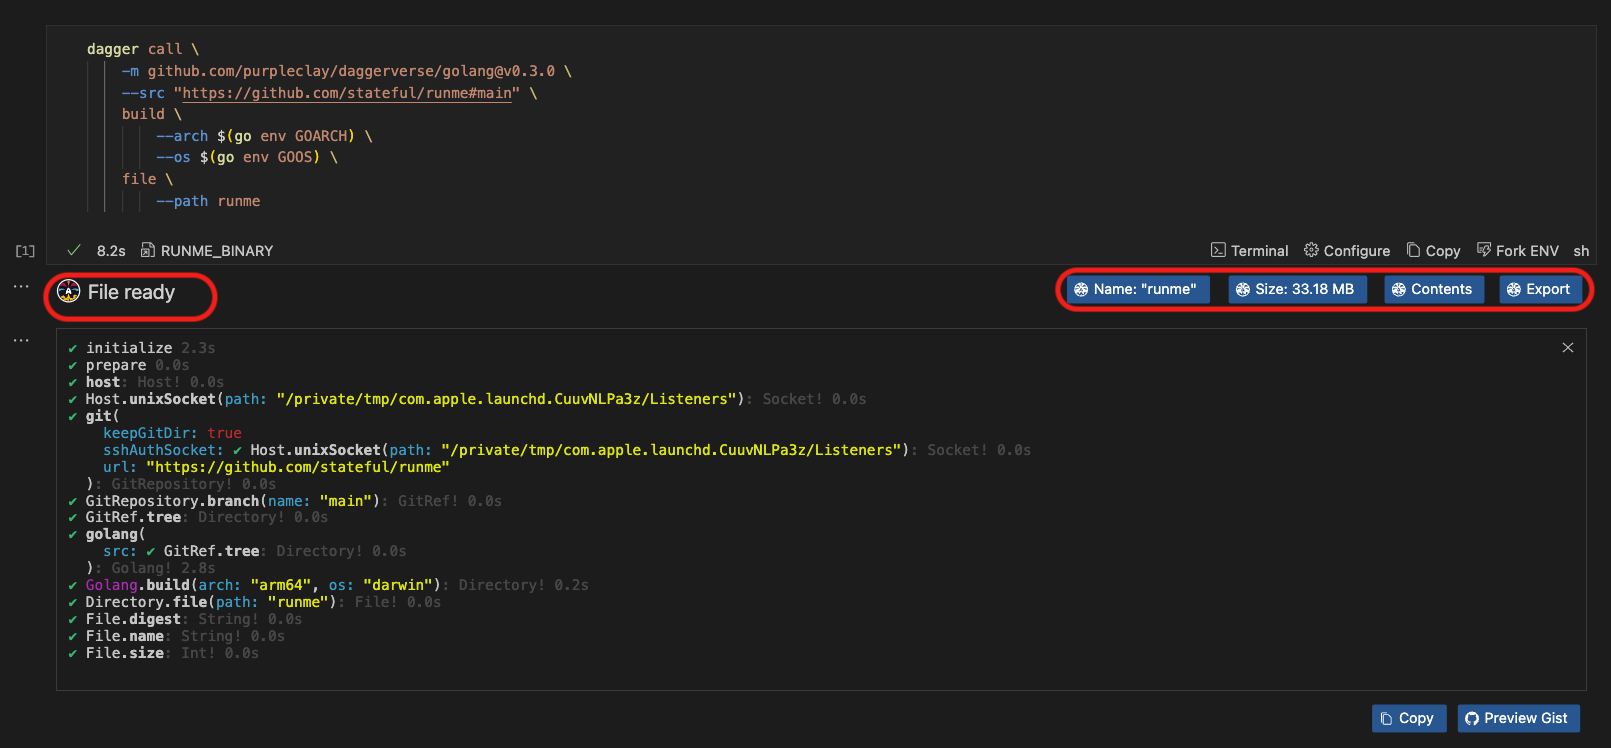
Task: Click the Size: 33.18 MB button
Action: pos(1297,289)
